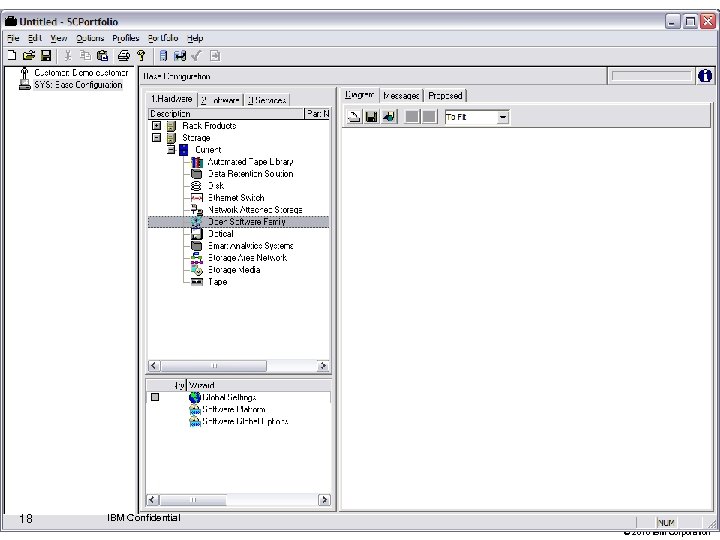Click the Description column header
Viewport: 720px width, 540px height.
[x=226, y=113]
